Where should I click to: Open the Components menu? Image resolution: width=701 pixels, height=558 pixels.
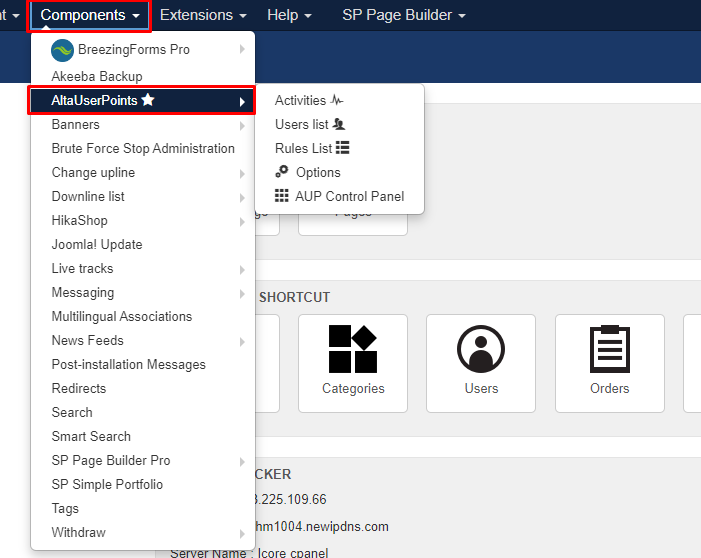[90, 15]
